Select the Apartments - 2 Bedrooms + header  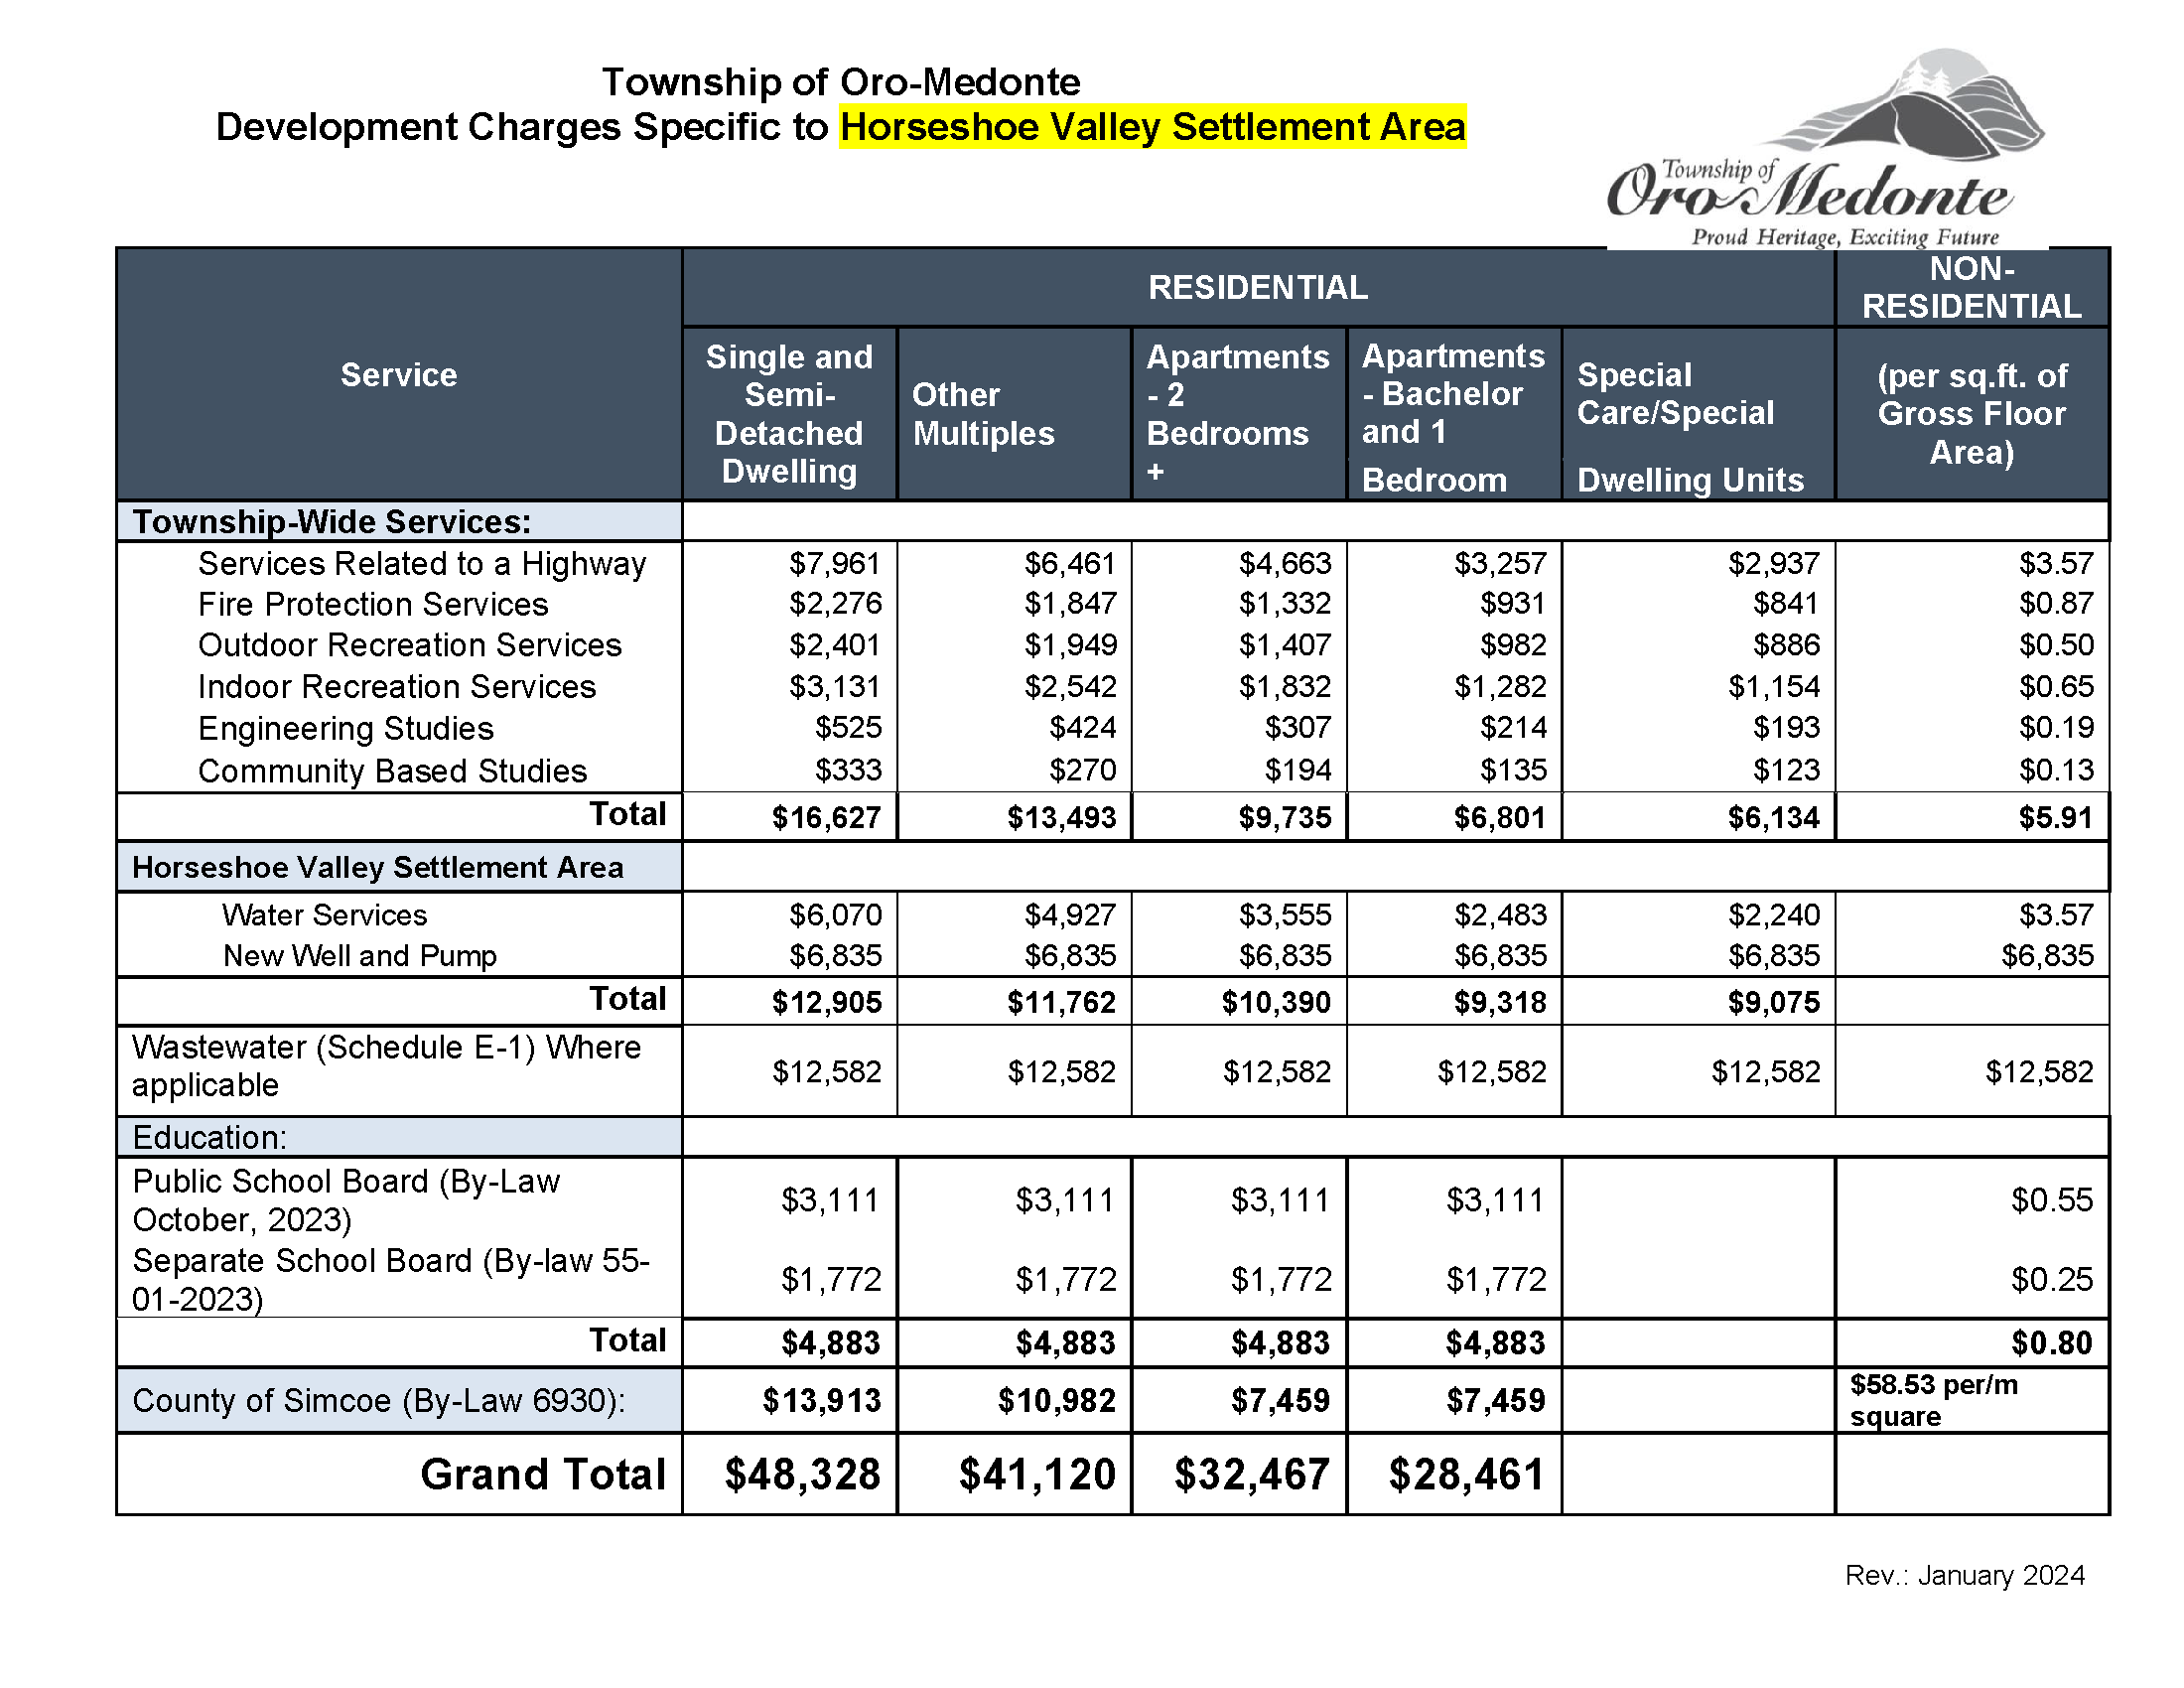[x=1238, y=413]
